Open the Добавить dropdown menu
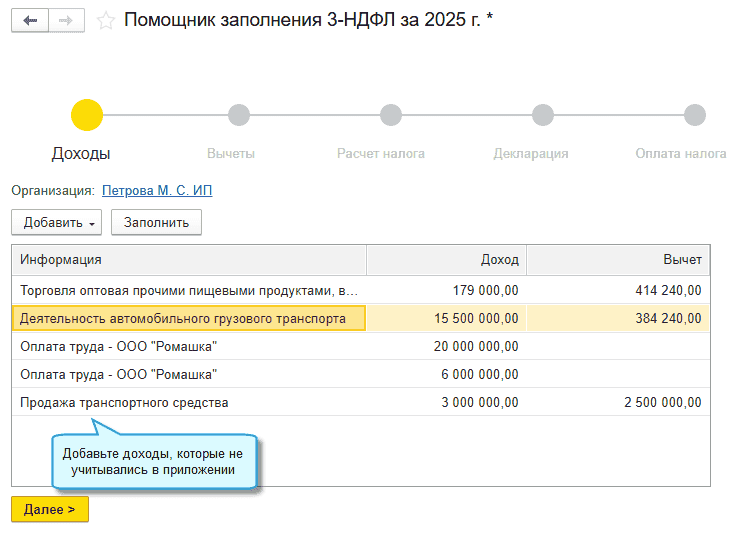 click(57, 222)
